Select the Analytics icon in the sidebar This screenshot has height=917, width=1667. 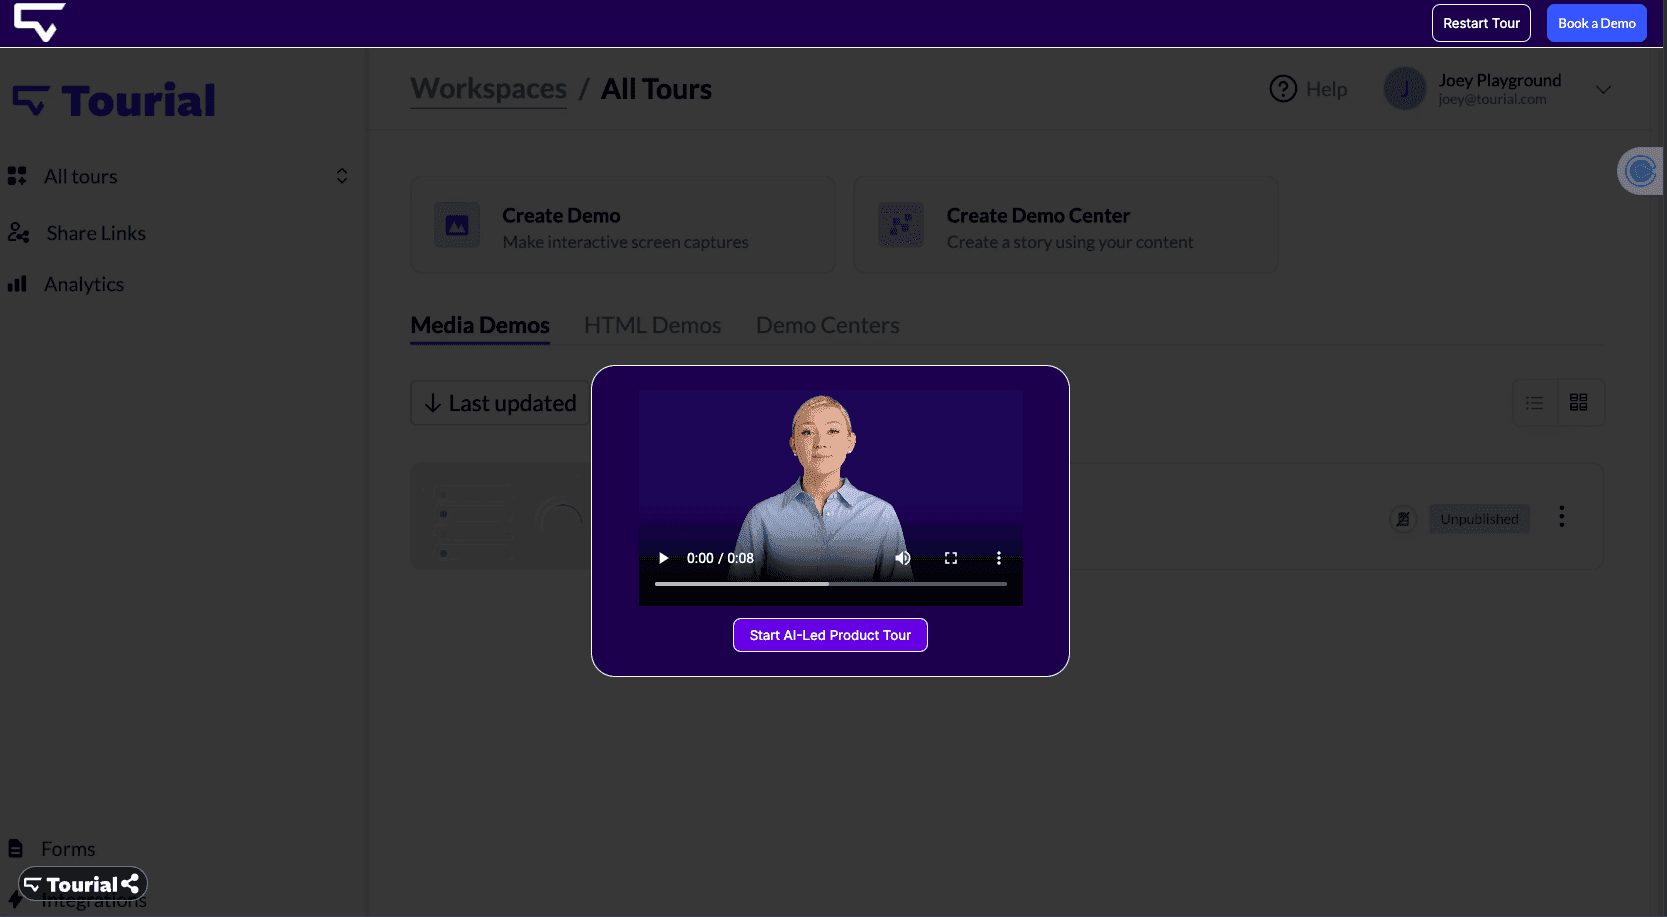click(x=19, y=283)
